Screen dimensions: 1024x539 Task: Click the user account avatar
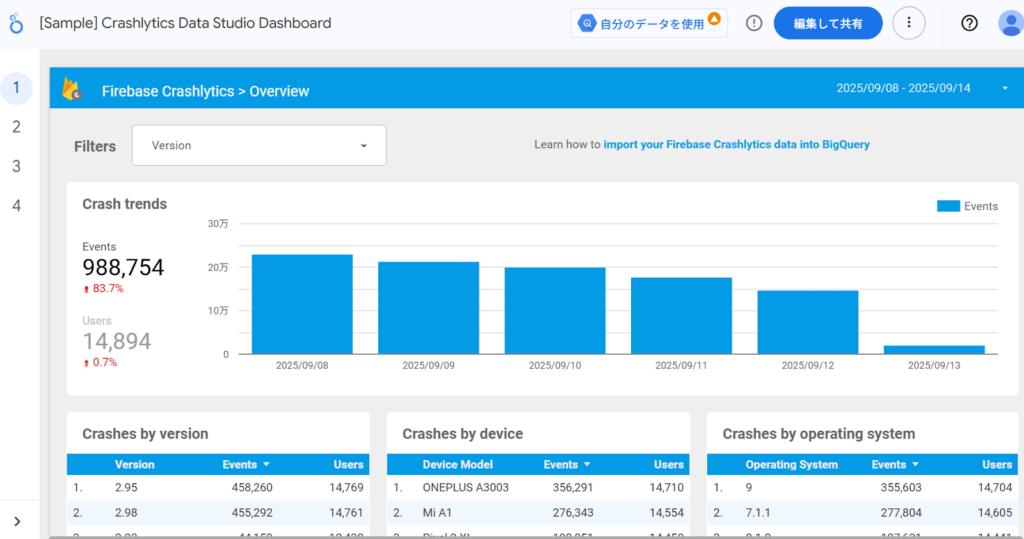[1009, 23]
